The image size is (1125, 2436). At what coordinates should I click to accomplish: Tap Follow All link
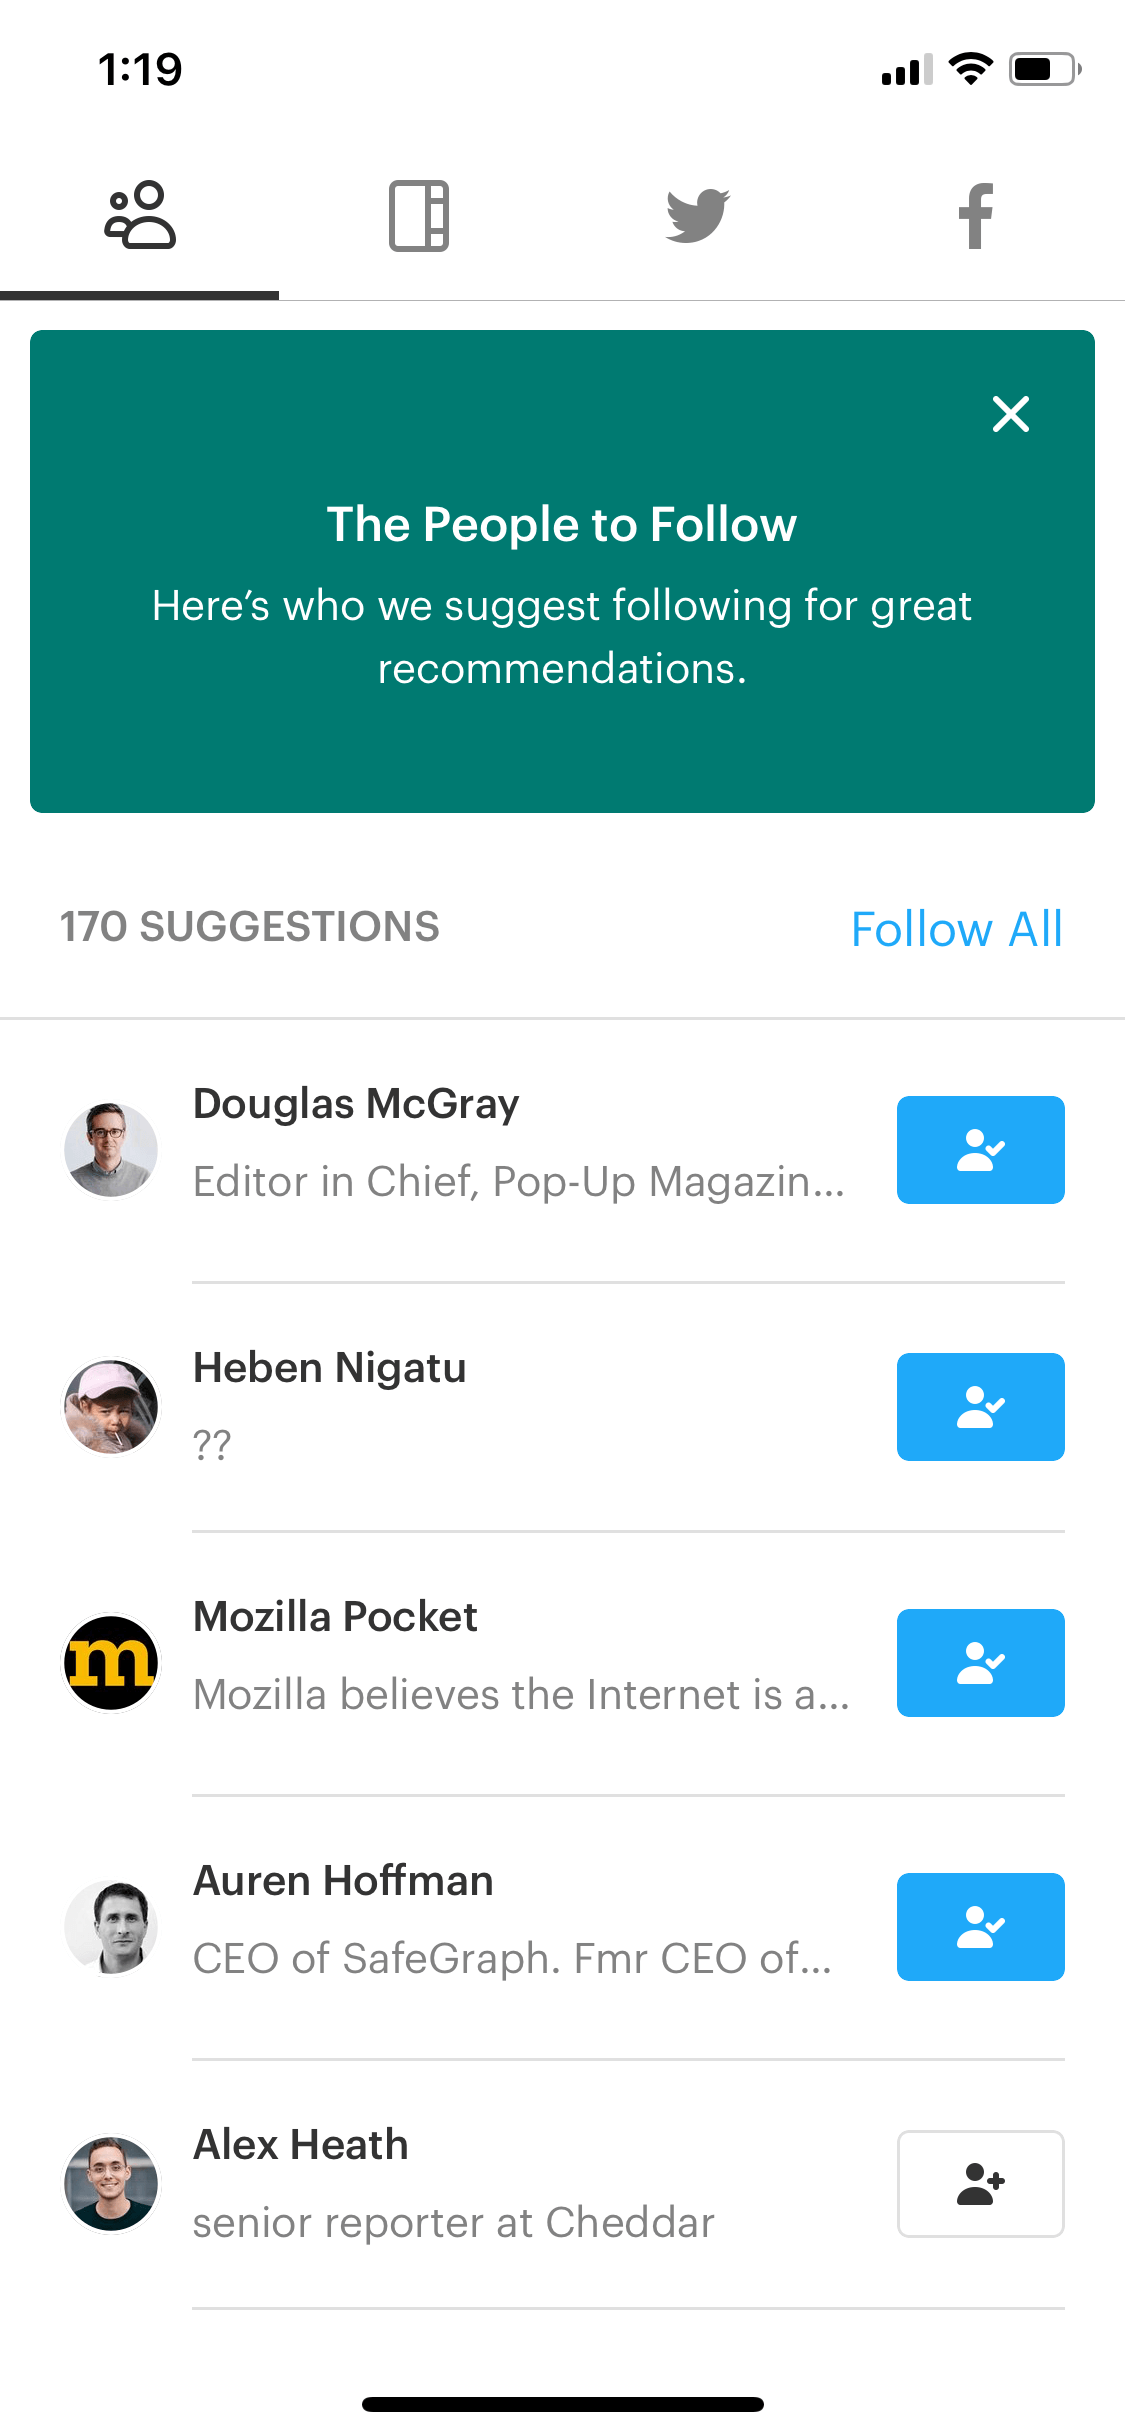[957, 929]
